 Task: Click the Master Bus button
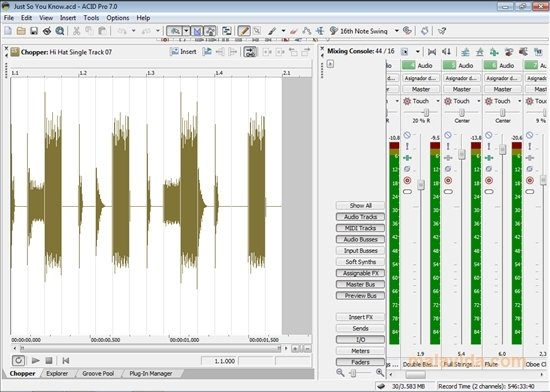click(360, 284)
